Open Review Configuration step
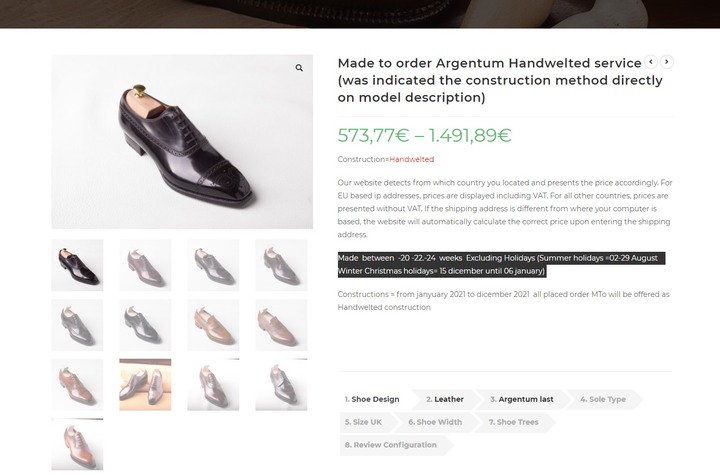 [391, 445]
